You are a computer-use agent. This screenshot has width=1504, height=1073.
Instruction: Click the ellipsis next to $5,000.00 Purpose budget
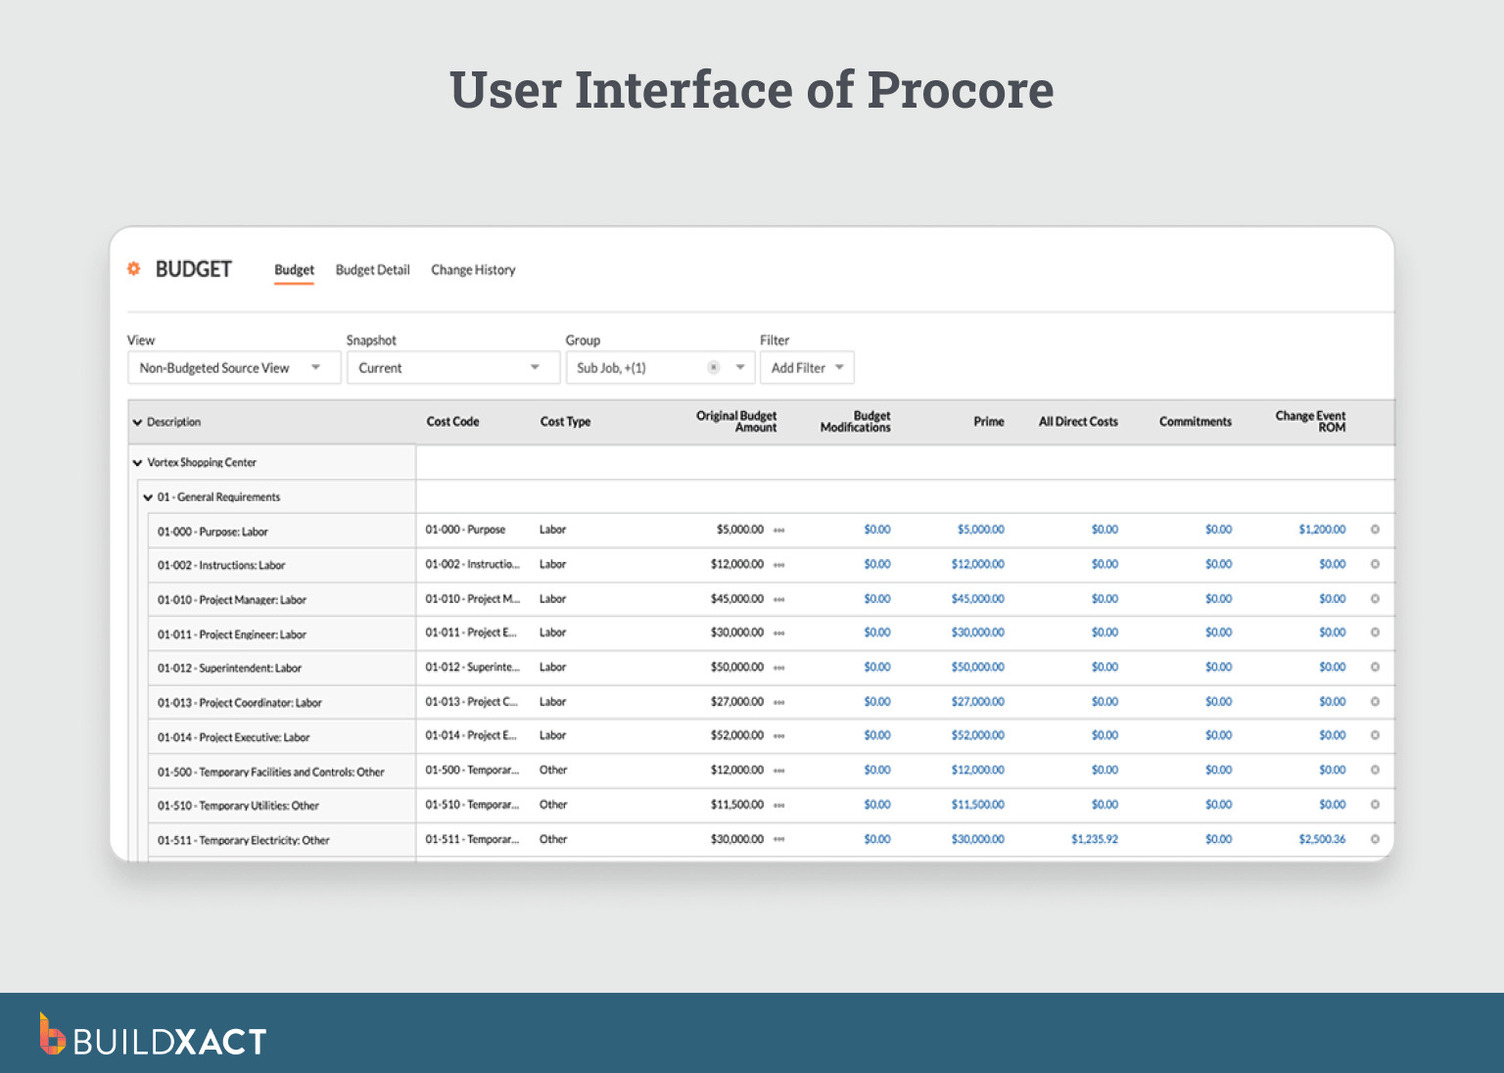tap(779, 530)
